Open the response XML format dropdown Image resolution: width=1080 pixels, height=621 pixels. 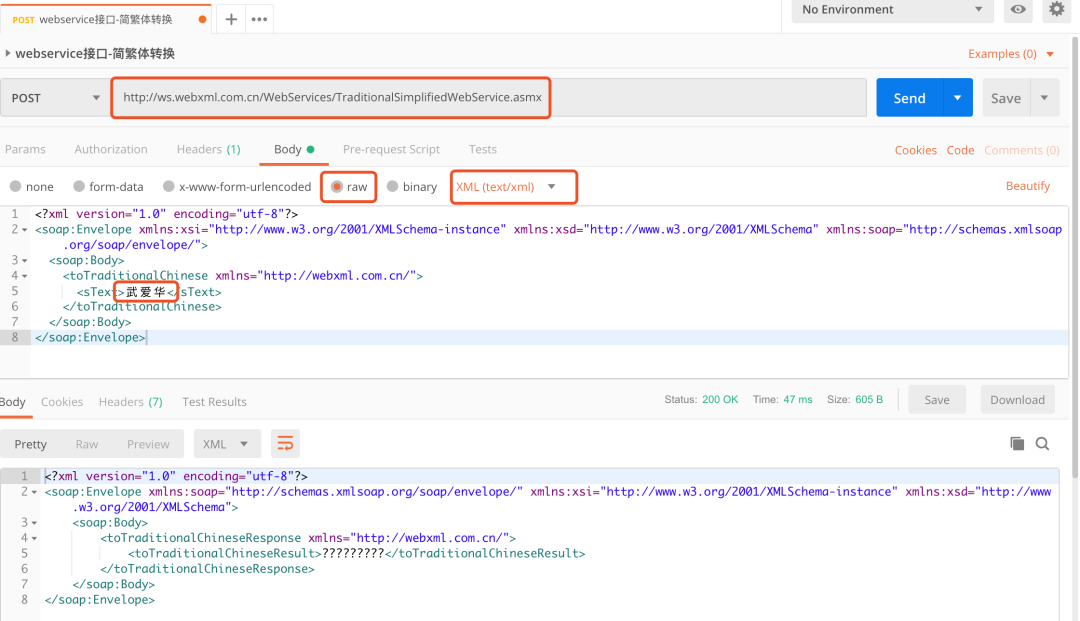227,444
